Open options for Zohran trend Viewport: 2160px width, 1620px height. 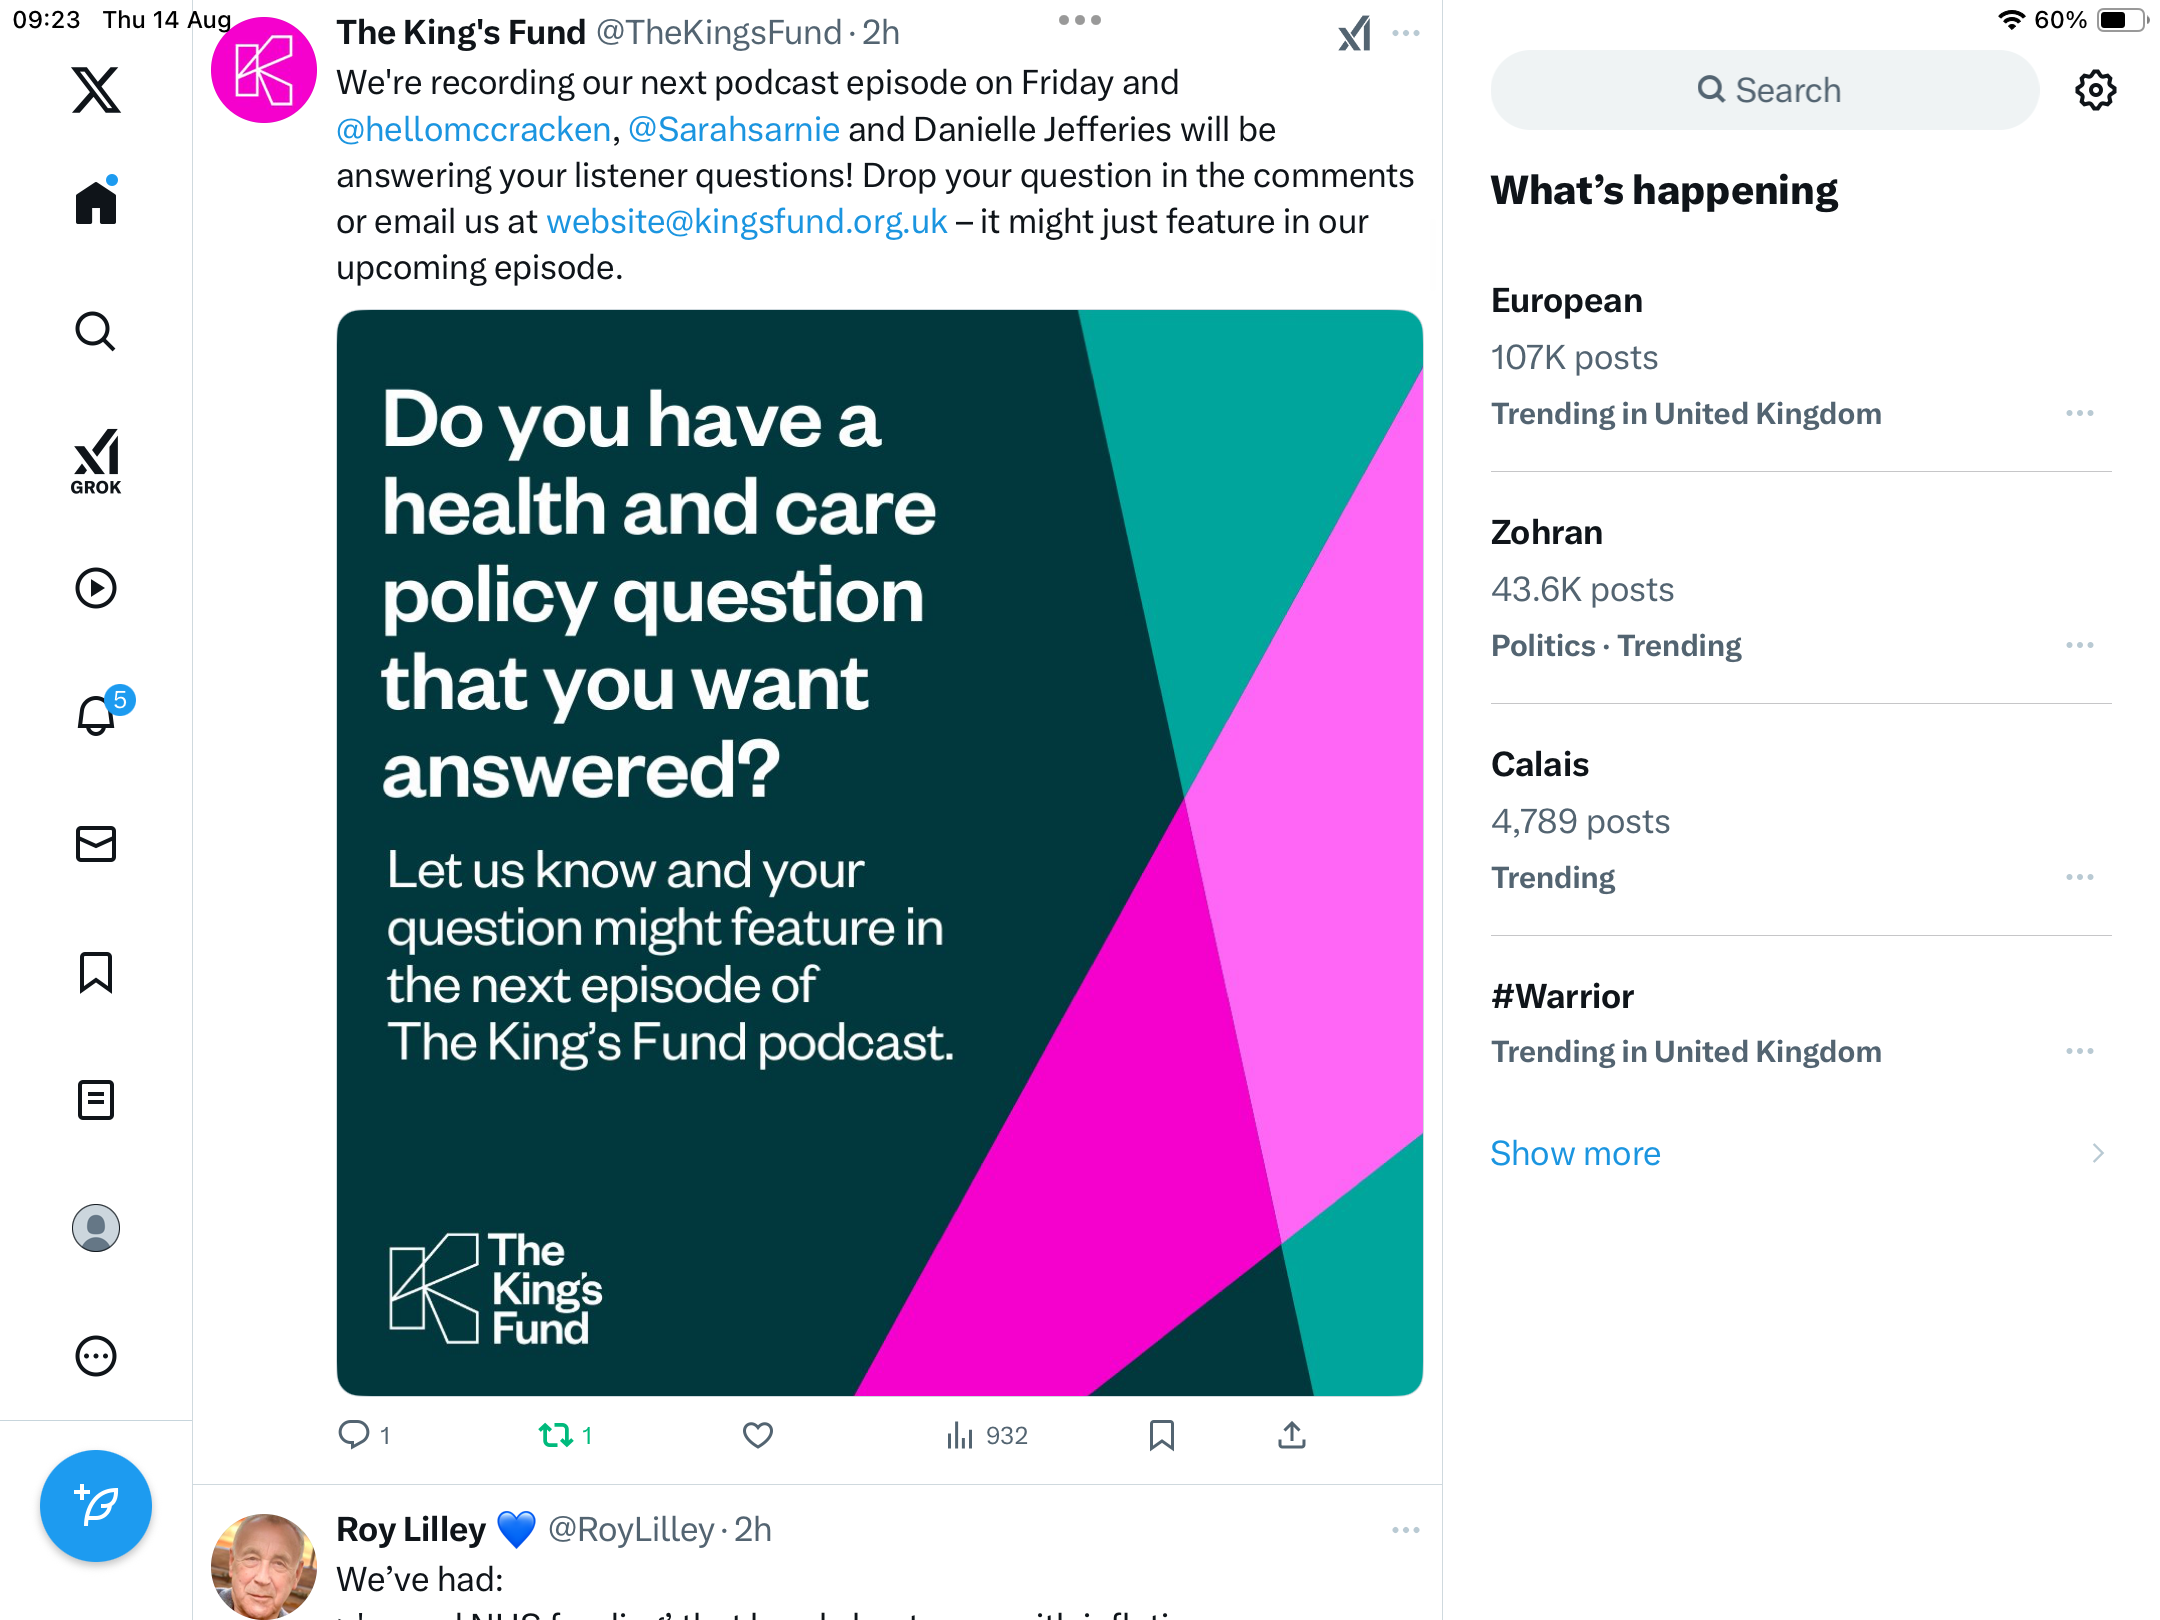[2079, 645]
